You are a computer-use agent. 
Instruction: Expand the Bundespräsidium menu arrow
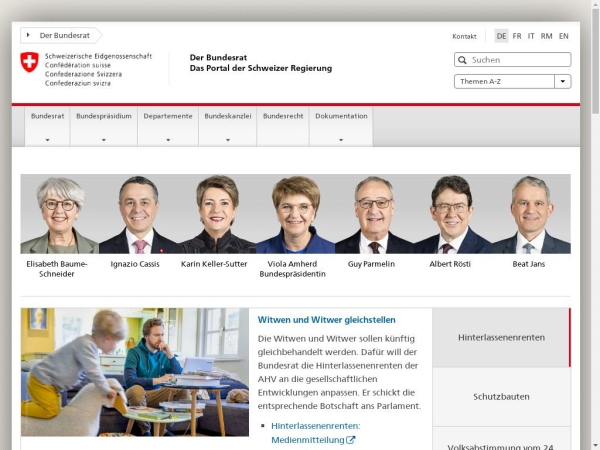click(x=104, y=140)
